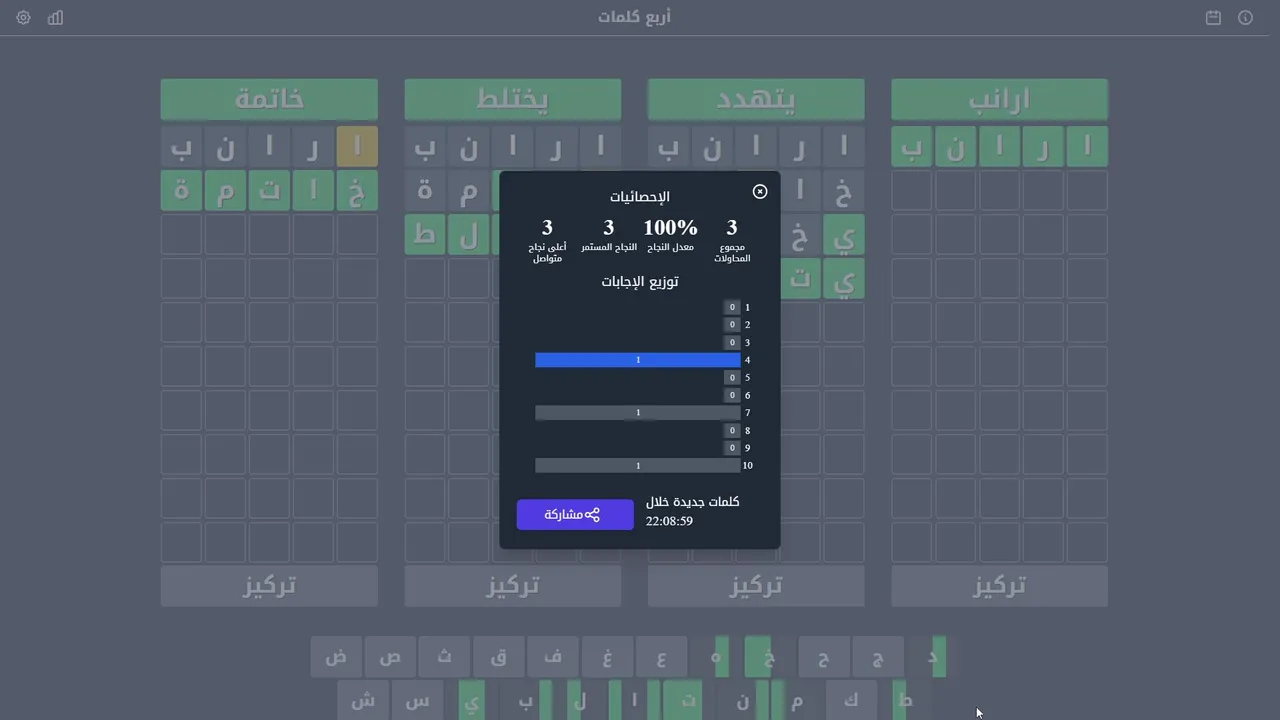Click the solved word header يختلط
This screenshot has height=720, width=1280.
512,99
